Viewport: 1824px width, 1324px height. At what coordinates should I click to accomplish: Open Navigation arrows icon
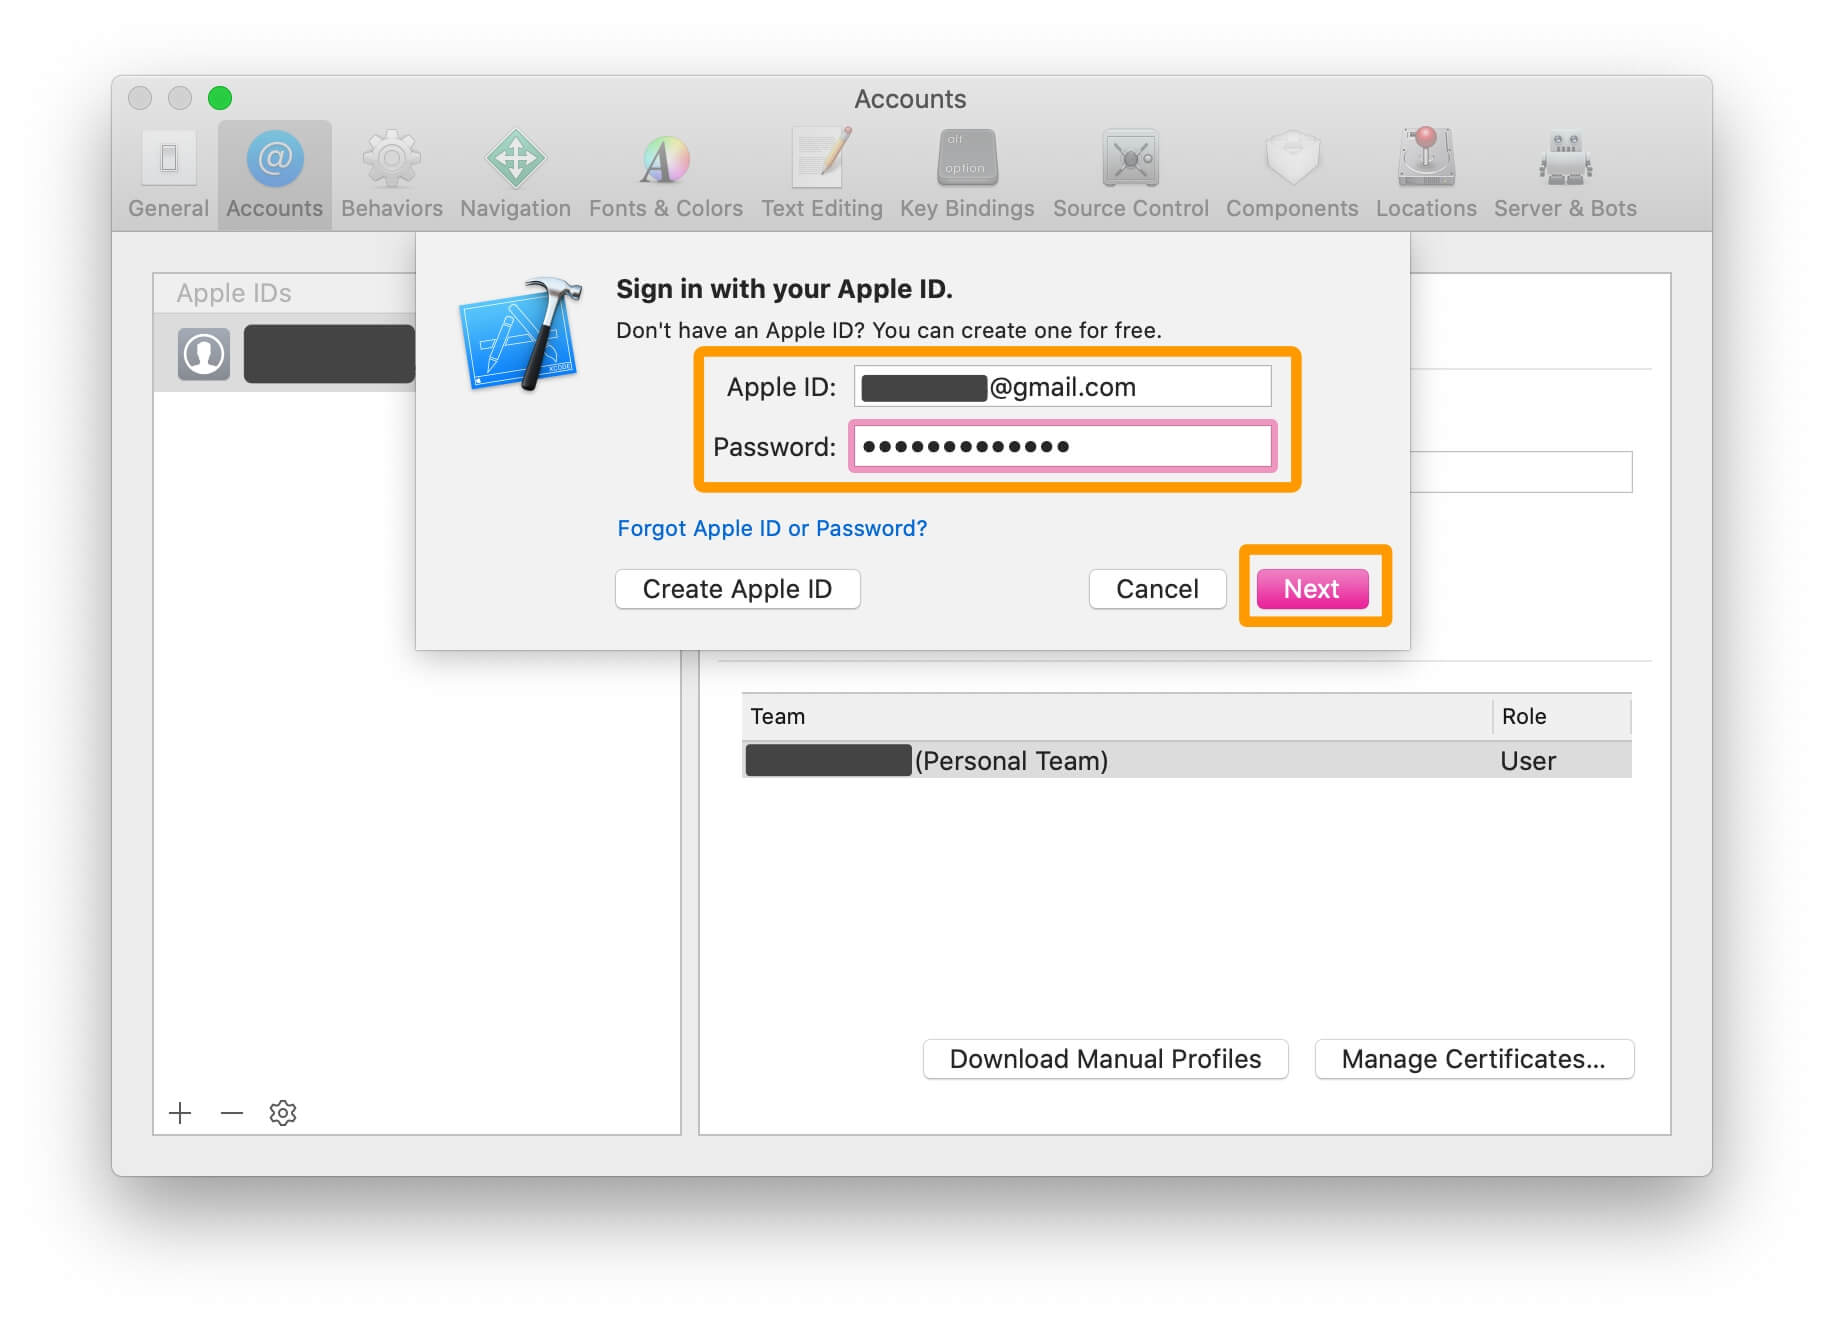click(x=515, y=159)
